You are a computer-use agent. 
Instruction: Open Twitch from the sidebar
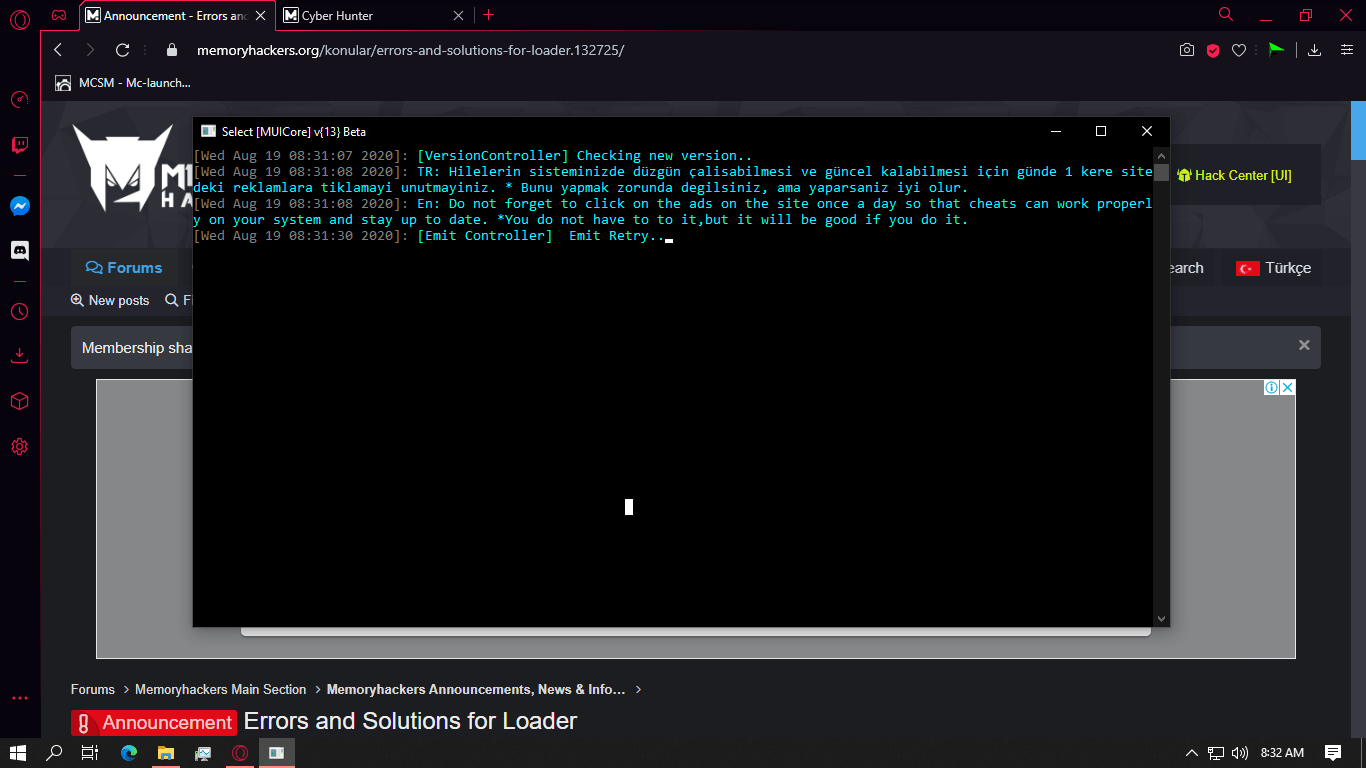(19, 146)
